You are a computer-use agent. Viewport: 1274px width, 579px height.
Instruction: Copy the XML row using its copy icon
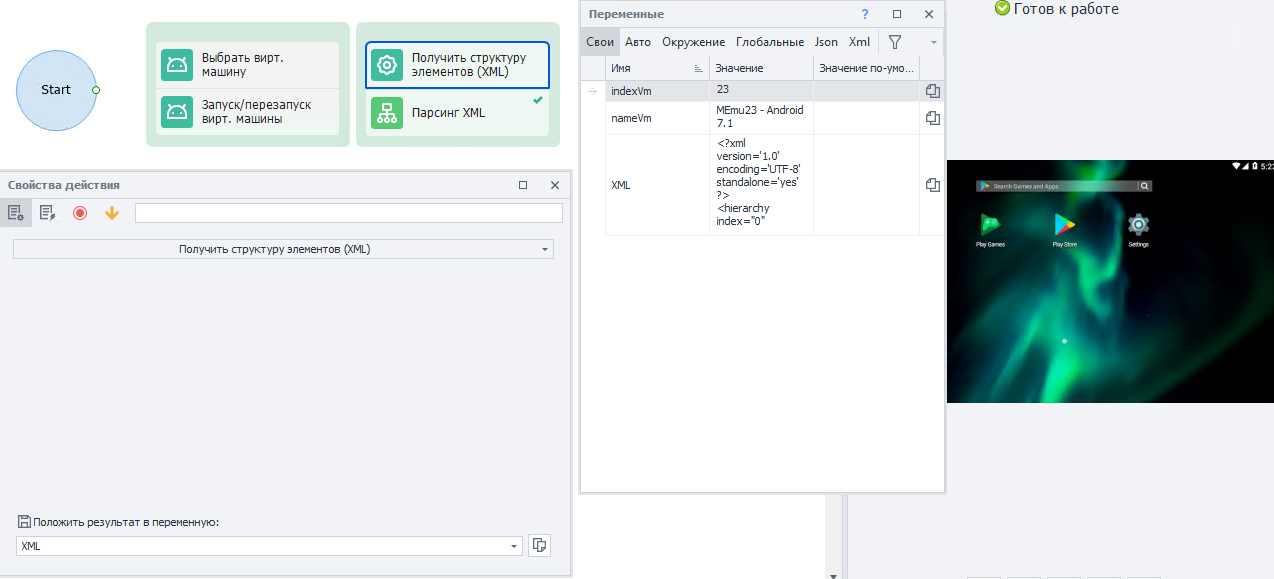click(932, 185)
